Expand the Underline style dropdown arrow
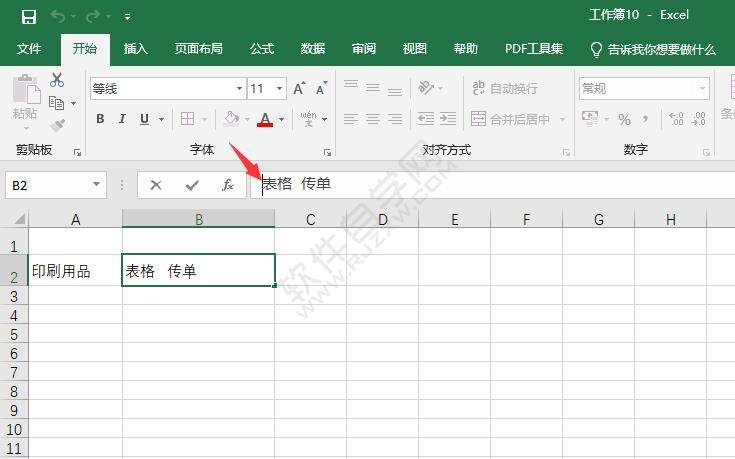The image size is (735, 459). (161, 120)
